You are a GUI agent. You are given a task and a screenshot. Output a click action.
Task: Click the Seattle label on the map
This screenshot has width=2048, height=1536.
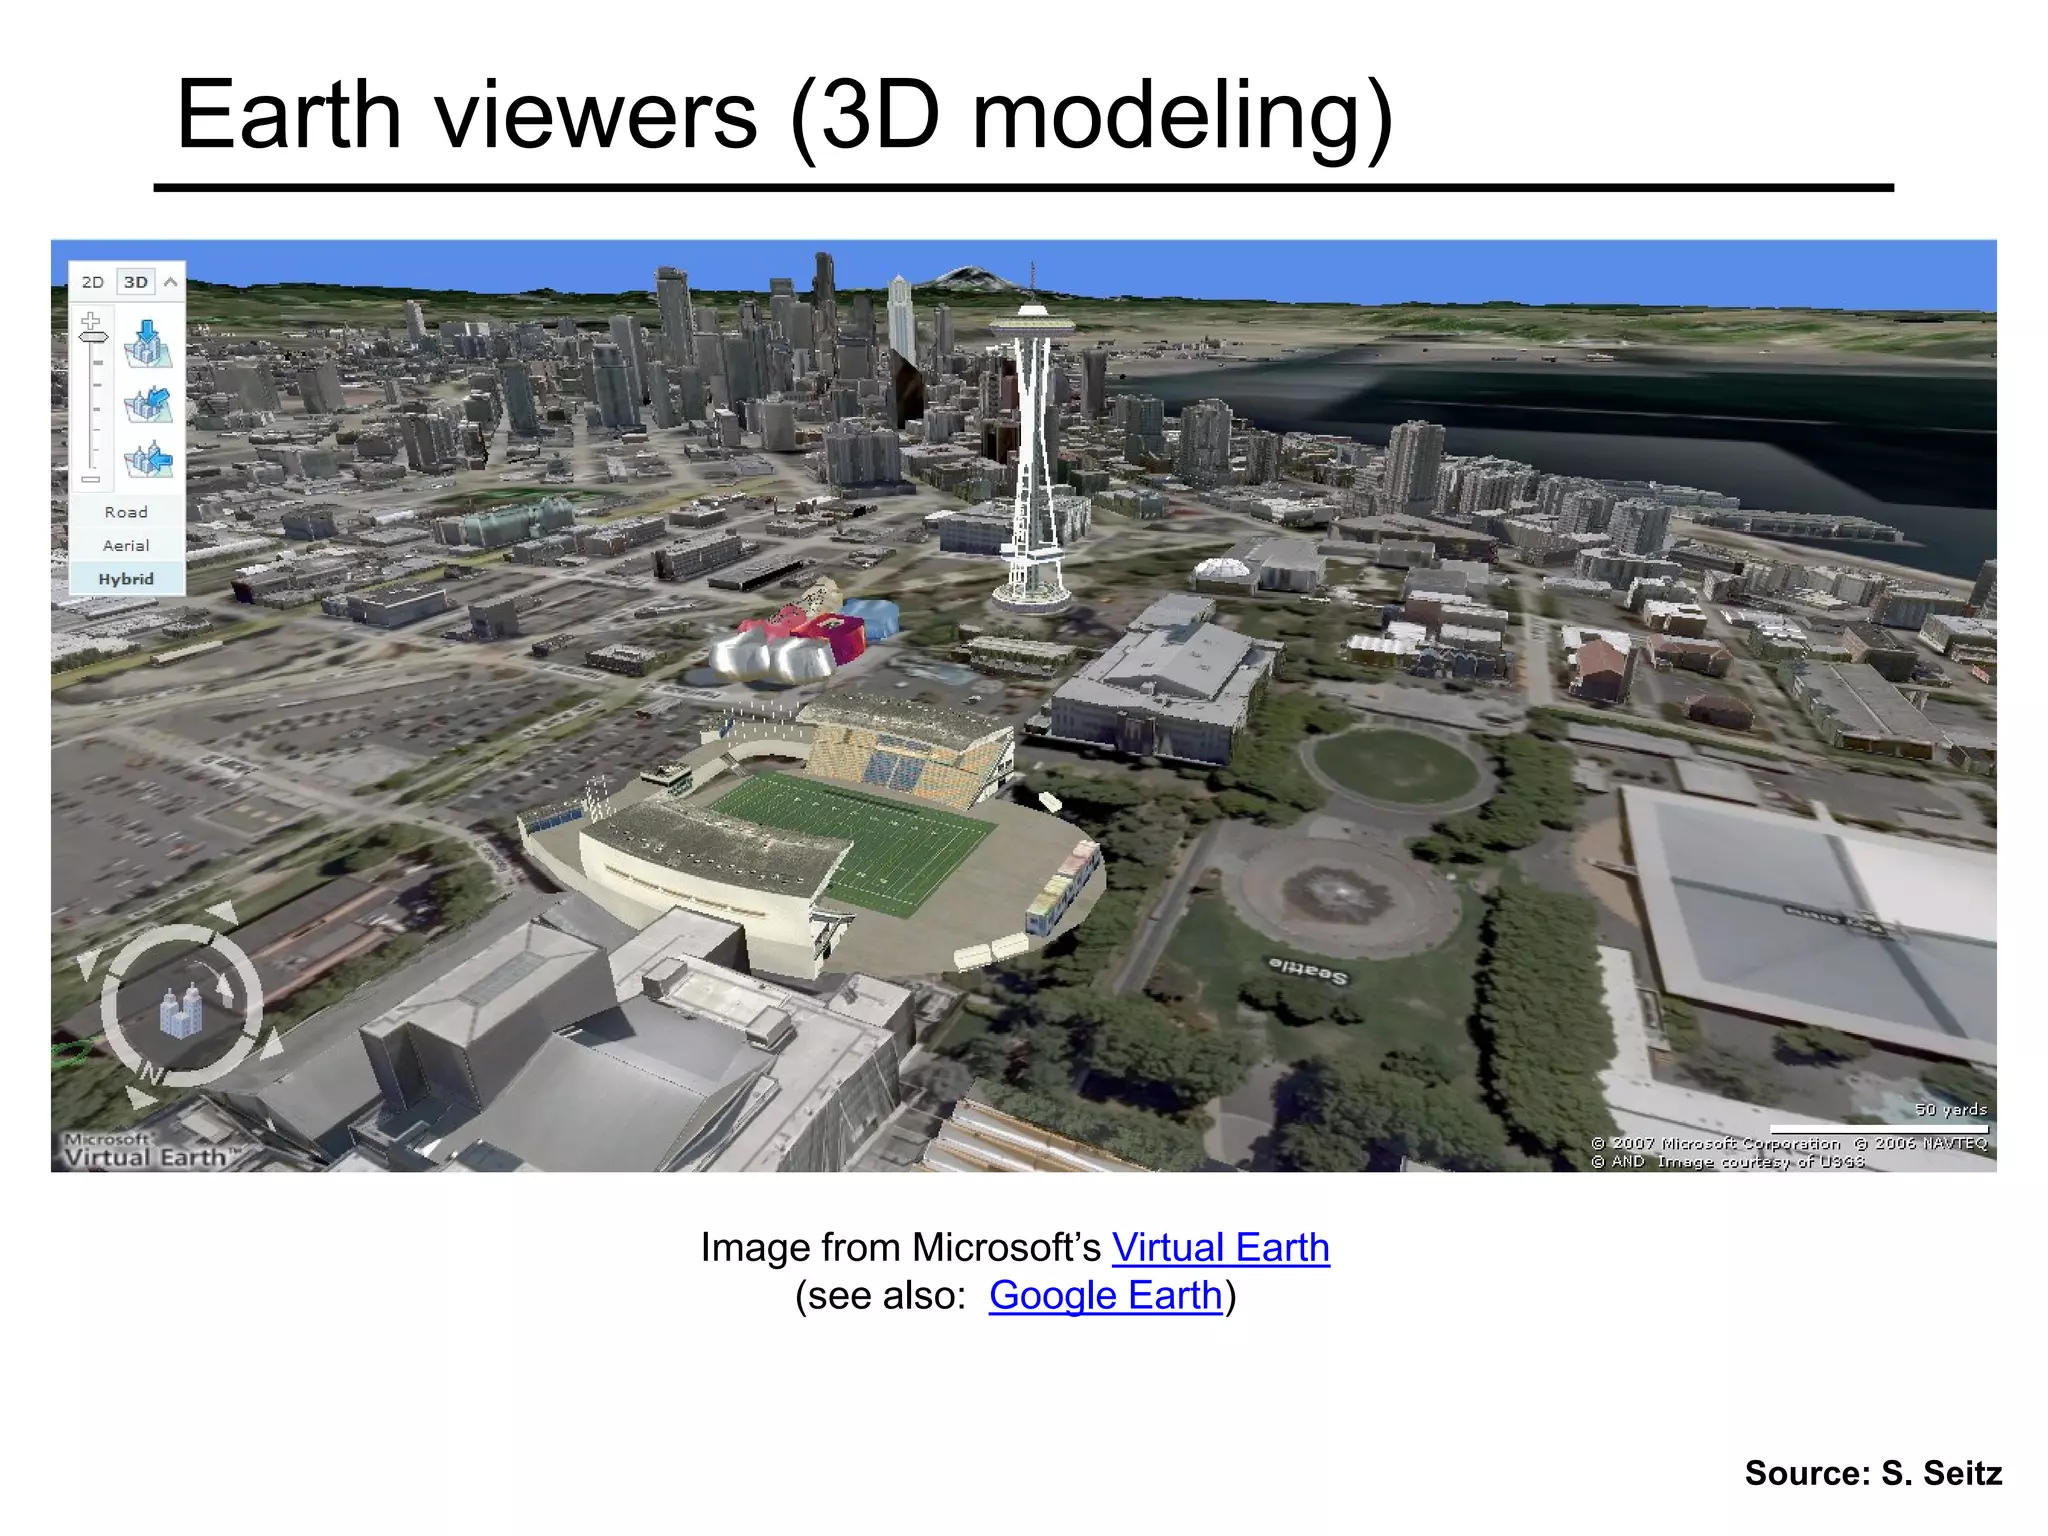coord(1308,969)
